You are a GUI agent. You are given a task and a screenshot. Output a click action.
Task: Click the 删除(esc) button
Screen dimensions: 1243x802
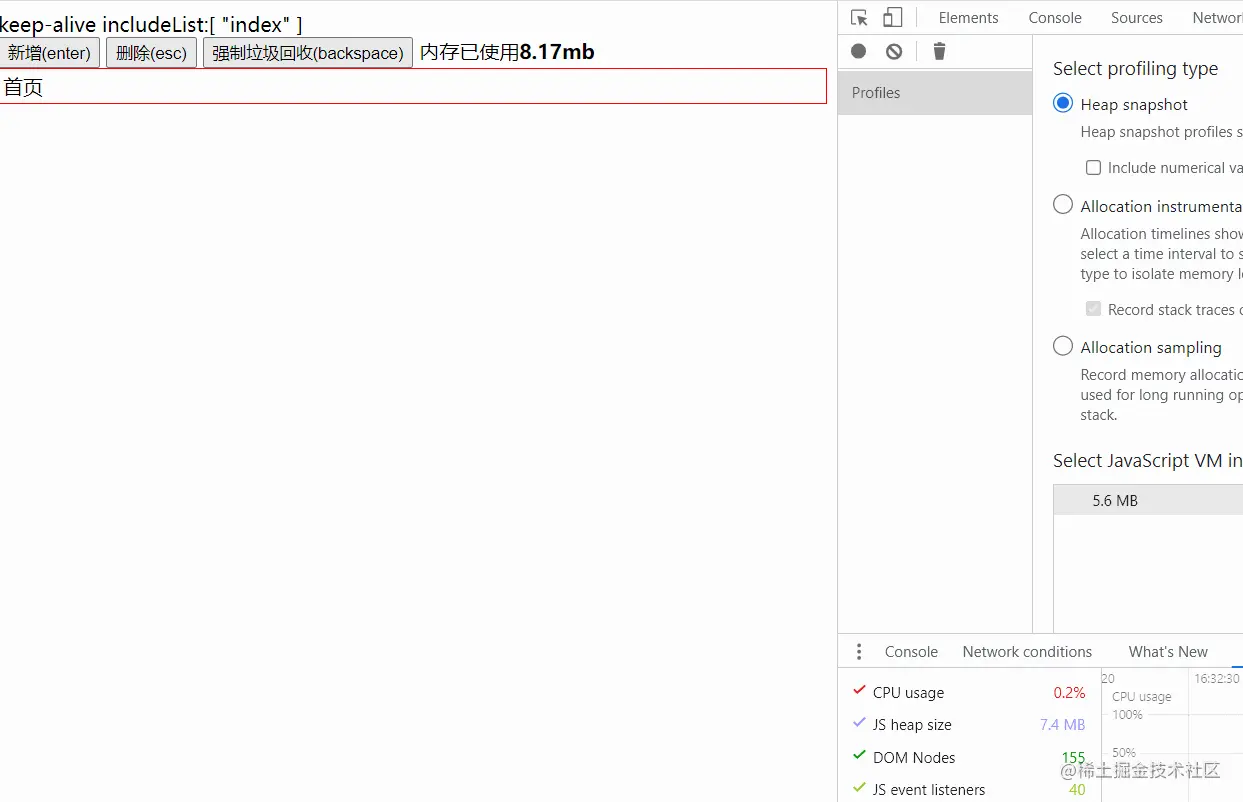(x=152, y=53)
